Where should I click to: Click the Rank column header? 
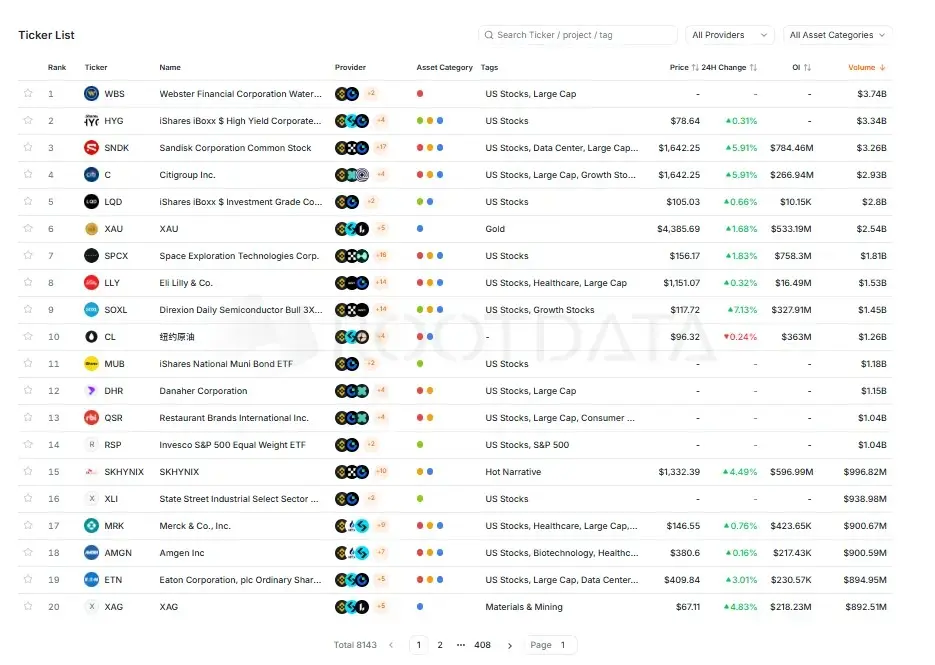pos(57,67)
